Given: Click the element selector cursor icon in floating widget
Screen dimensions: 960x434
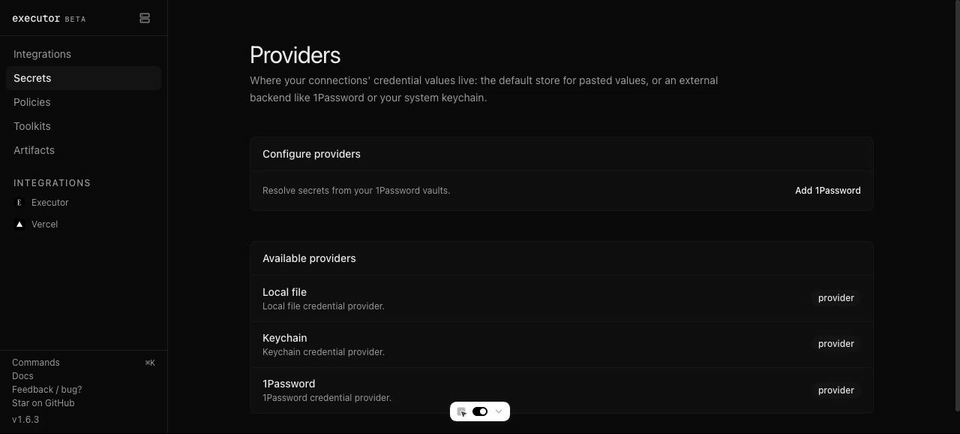Looking at the screenshot, I should click(x=462, y=412).
